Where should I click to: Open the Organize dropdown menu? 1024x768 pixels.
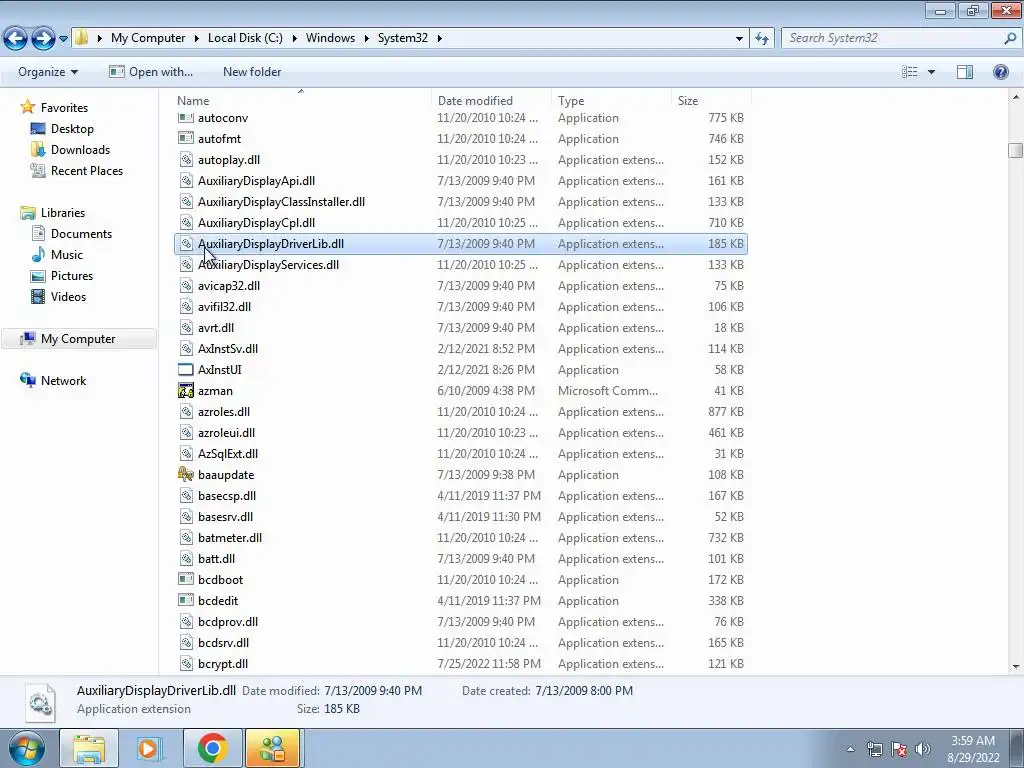48,72
